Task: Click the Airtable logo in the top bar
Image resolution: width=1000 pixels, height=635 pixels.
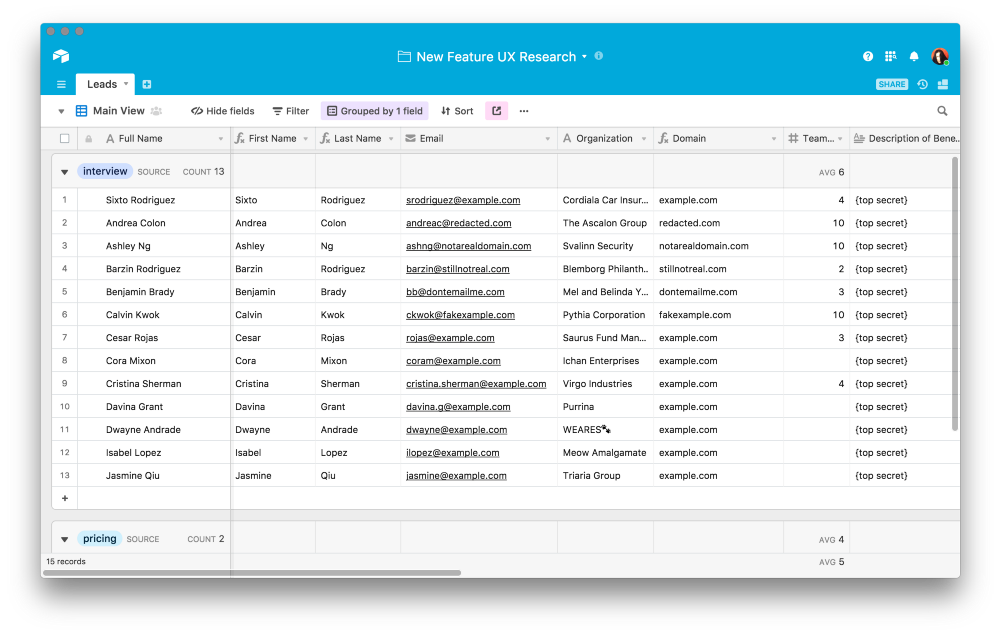Action: 61,56
